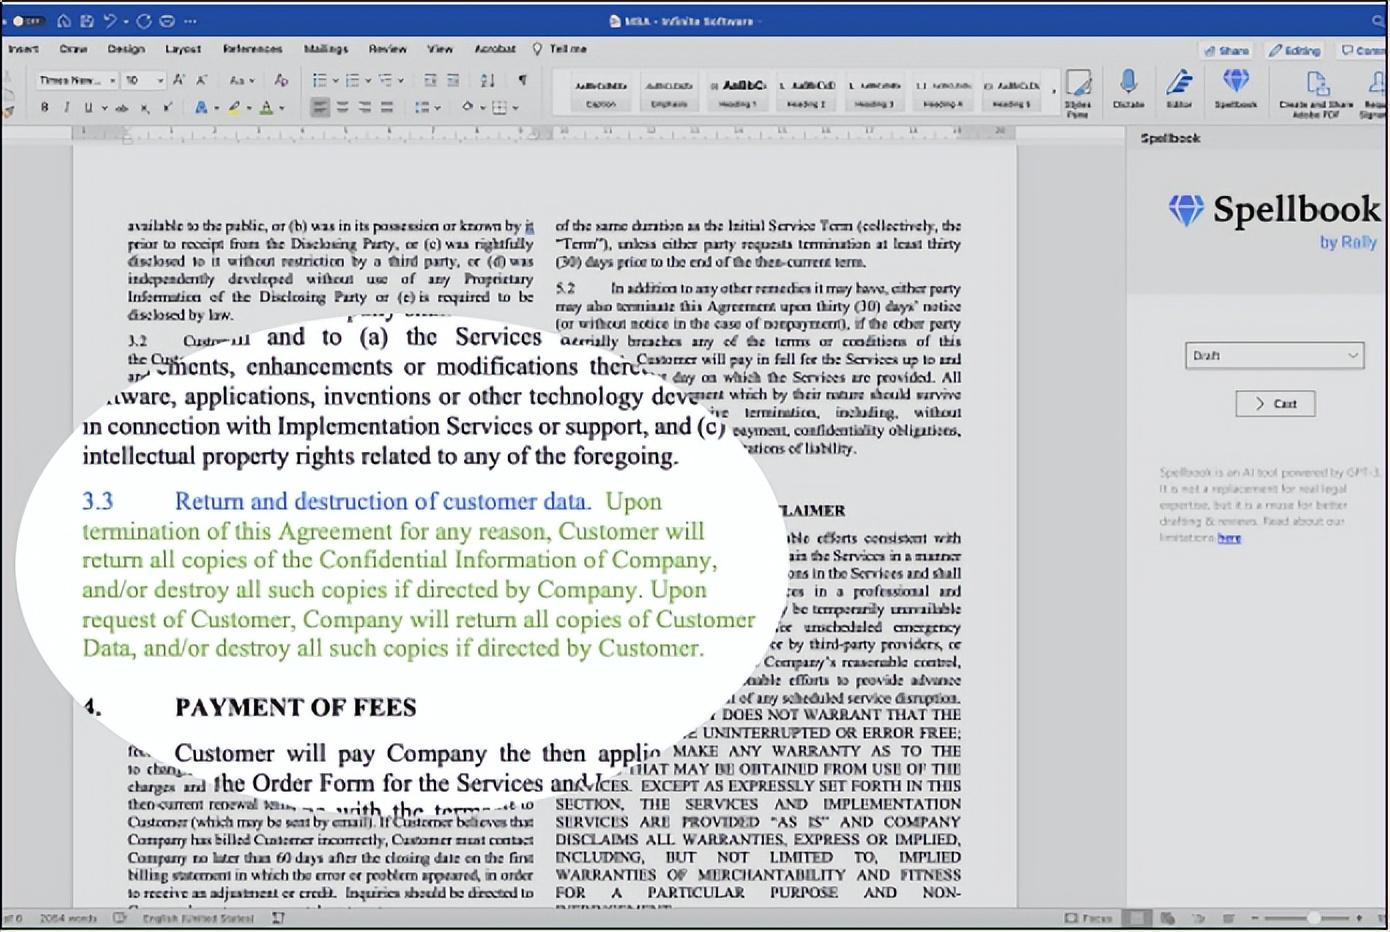This screenshot has width=1390, height=932.
Task: Decrease the paragraph indent
Action: tap(430, 80)
